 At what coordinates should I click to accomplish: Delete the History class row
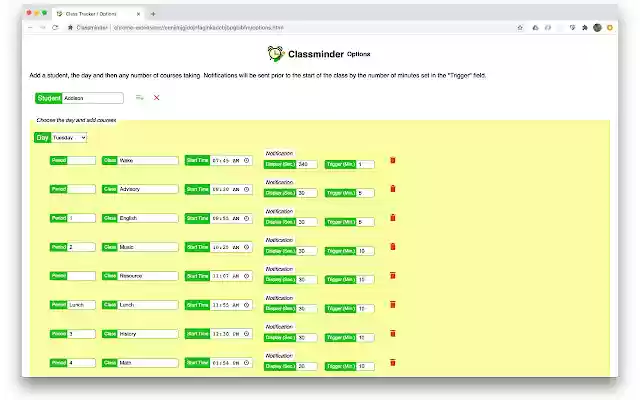pyautogui.click(x=393, y=333)
